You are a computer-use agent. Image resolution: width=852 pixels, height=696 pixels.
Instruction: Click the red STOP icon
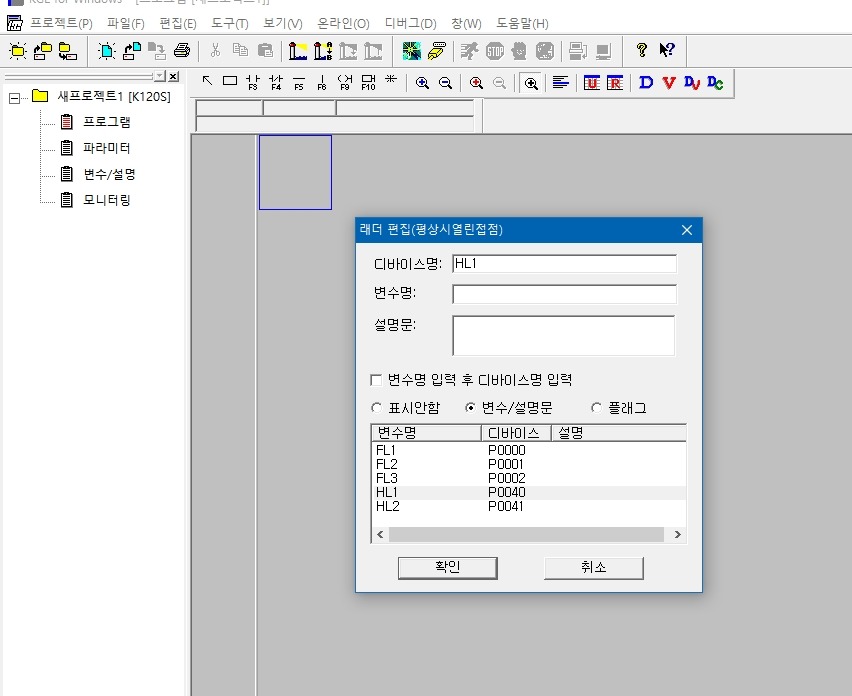[495, 50]
